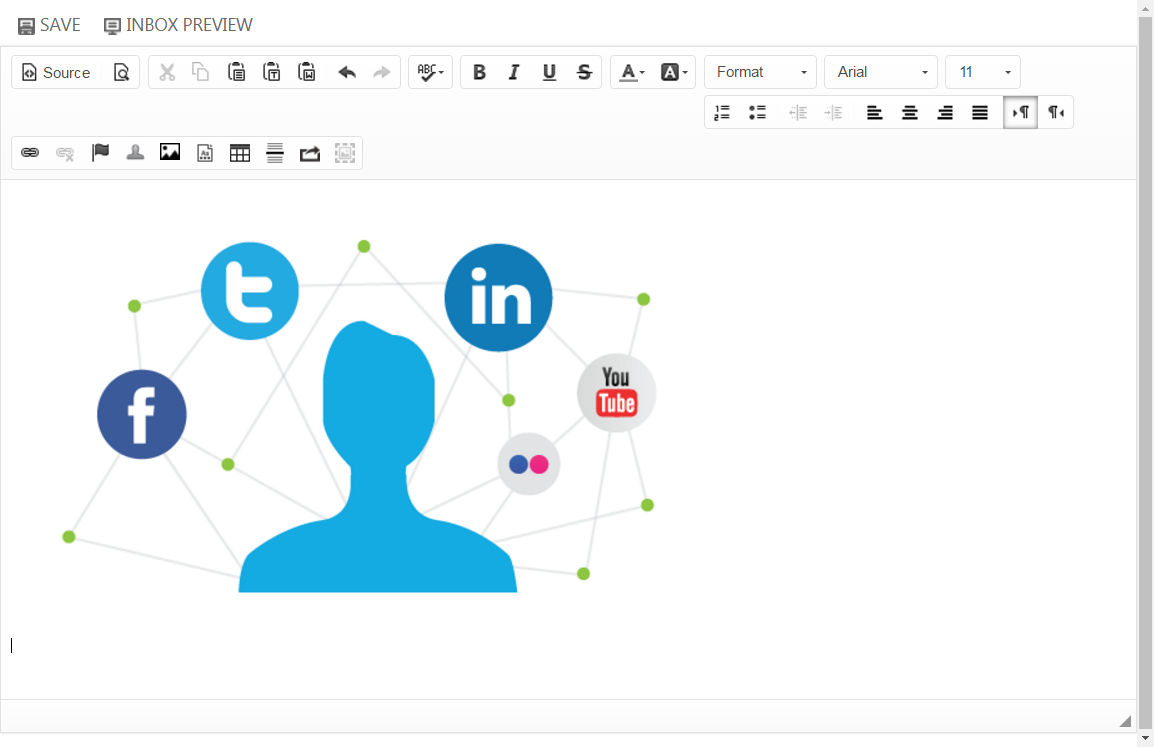Insert a numbered list
The image size is (1154, 747).
click(722, 113)
